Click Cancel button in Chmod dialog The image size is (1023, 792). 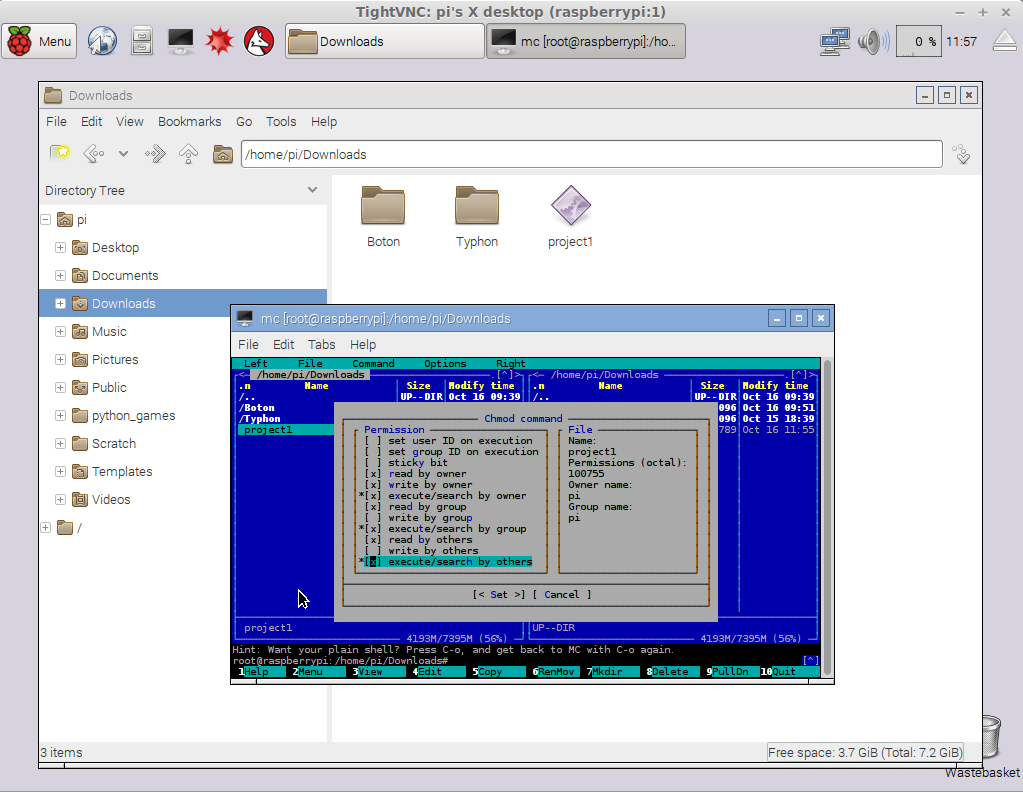[x=562, y=594]
